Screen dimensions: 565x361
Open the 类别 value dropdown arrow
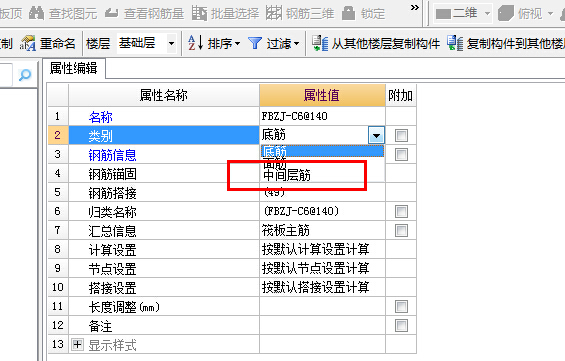click(x=376, y=135)
